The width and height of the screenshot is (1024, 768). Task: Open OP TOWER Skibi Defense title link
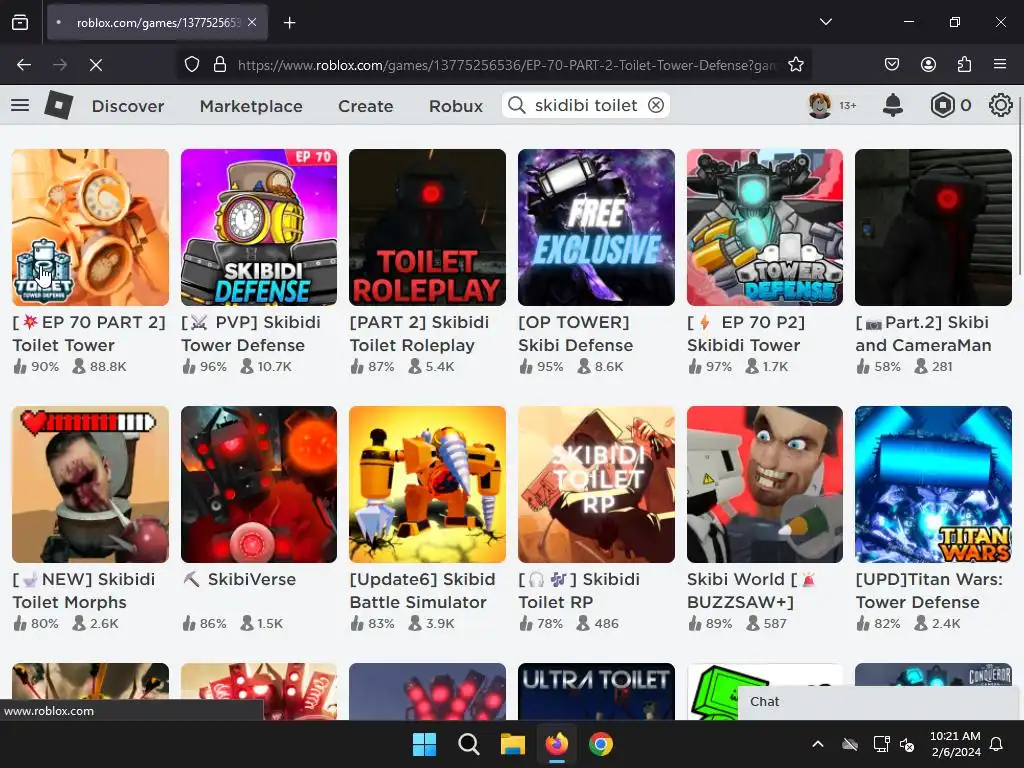[575, 334]
